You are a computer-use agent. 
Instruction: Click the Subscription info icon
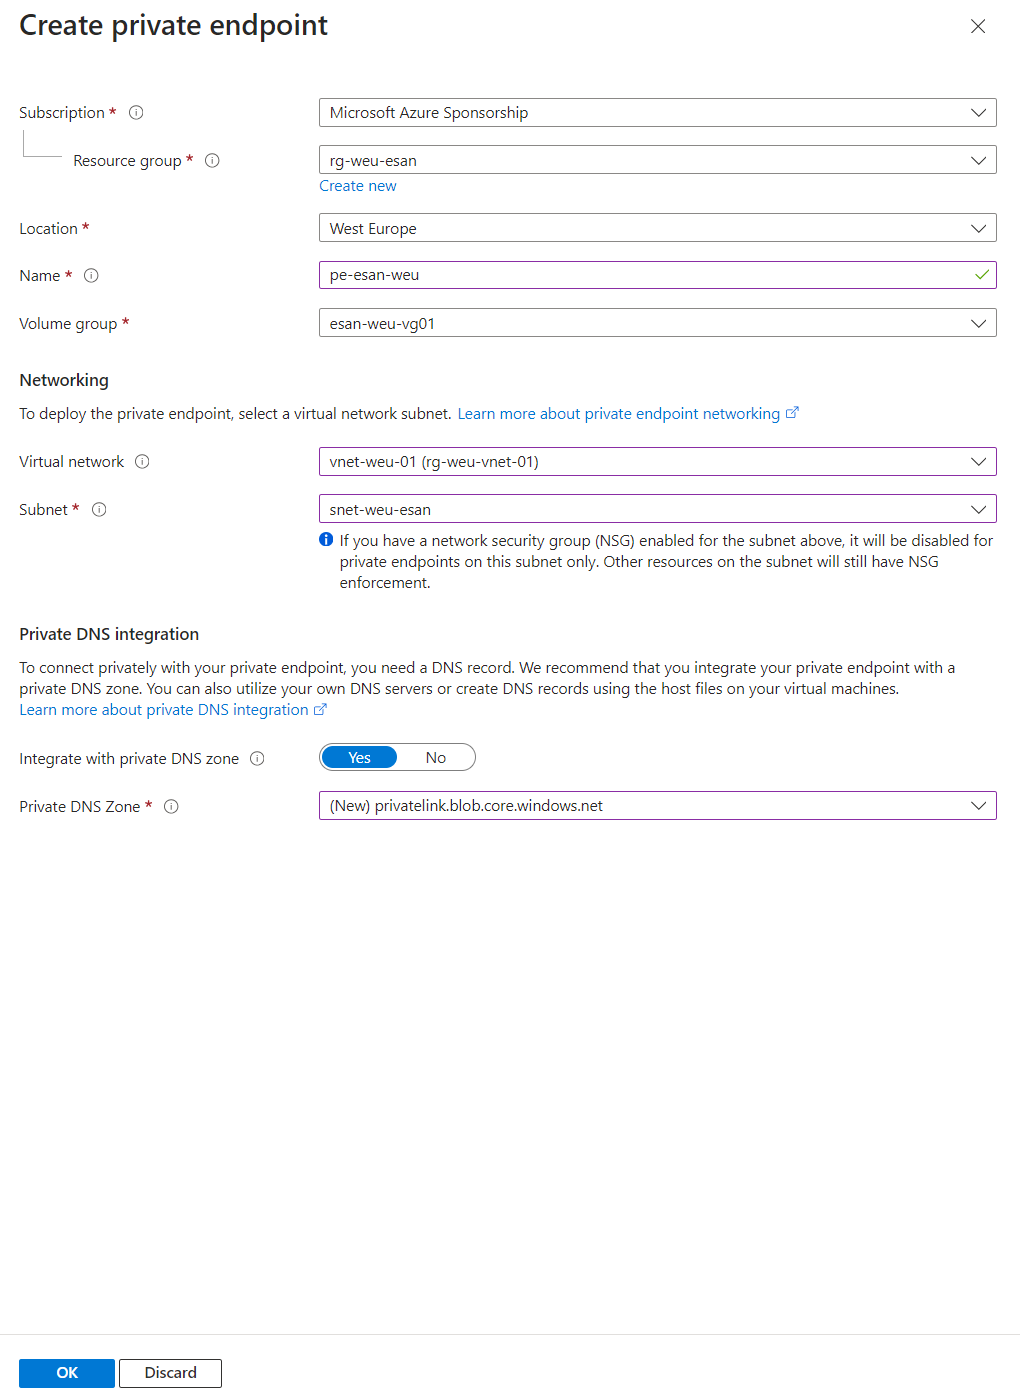[136, 113]
